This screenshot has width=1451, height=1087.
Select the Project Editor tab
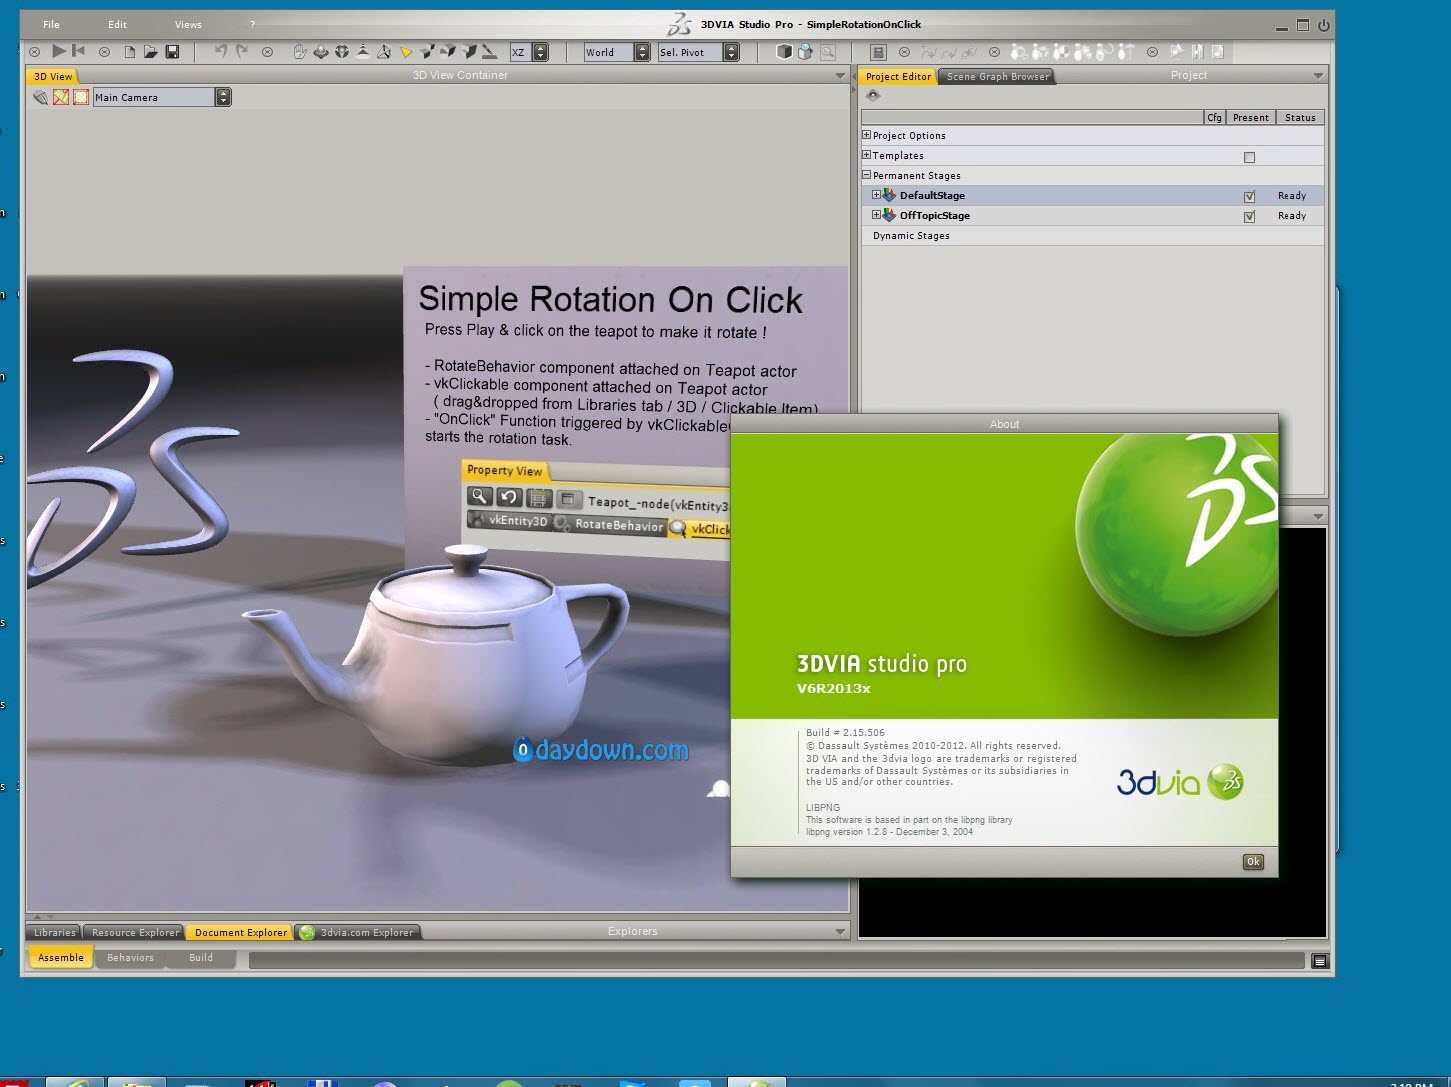pyautogui.click(x=897, y=76)
